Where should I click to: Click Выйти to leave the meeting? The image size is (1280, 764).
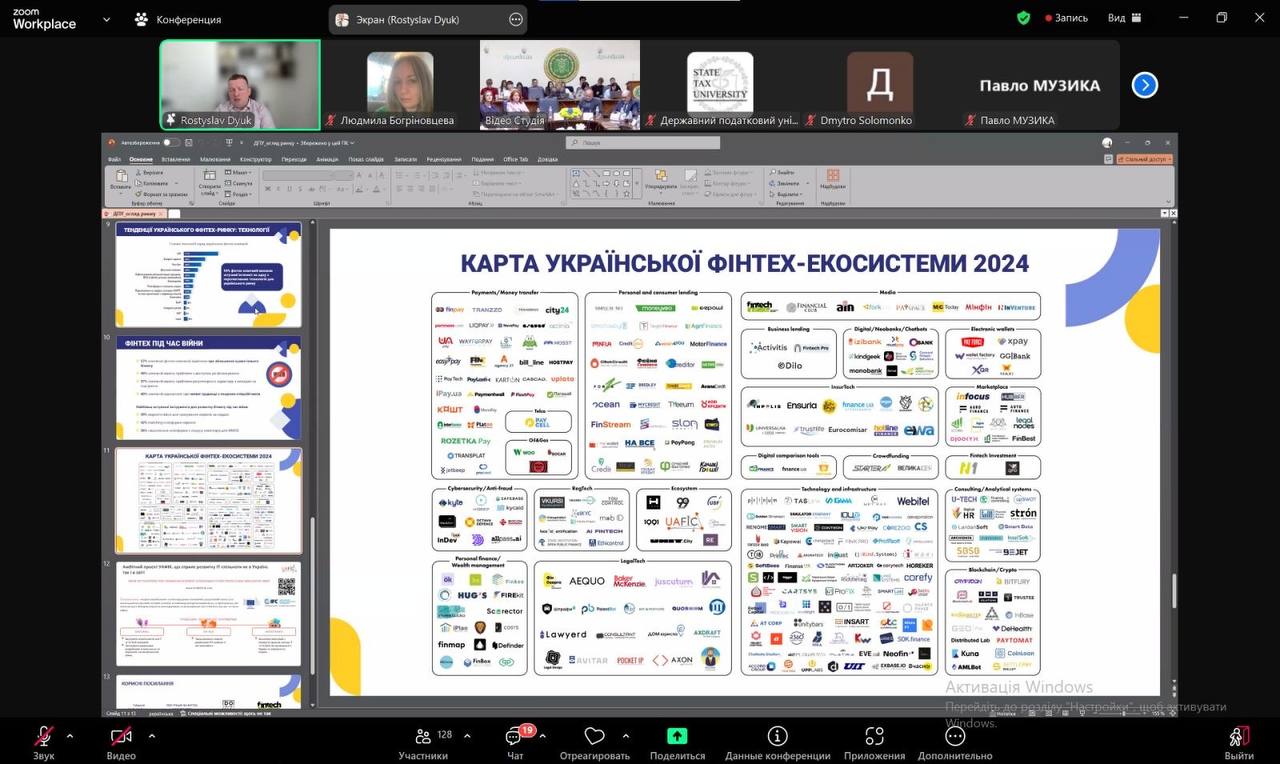click(x=1238, y=740)
